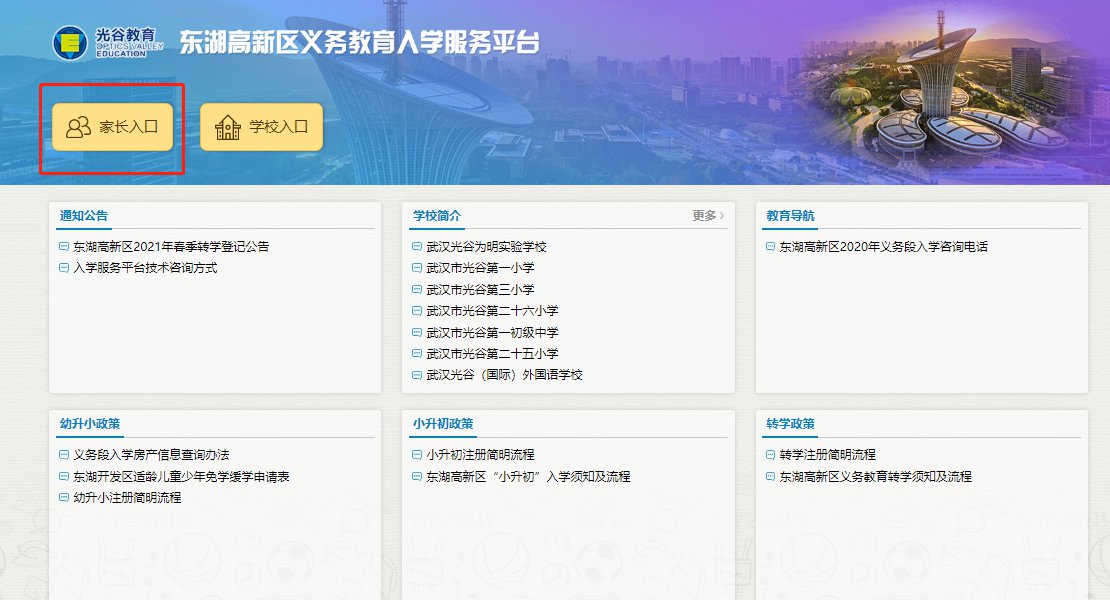Click bullet icon beside 武汉市光谷第一小学

417,267
